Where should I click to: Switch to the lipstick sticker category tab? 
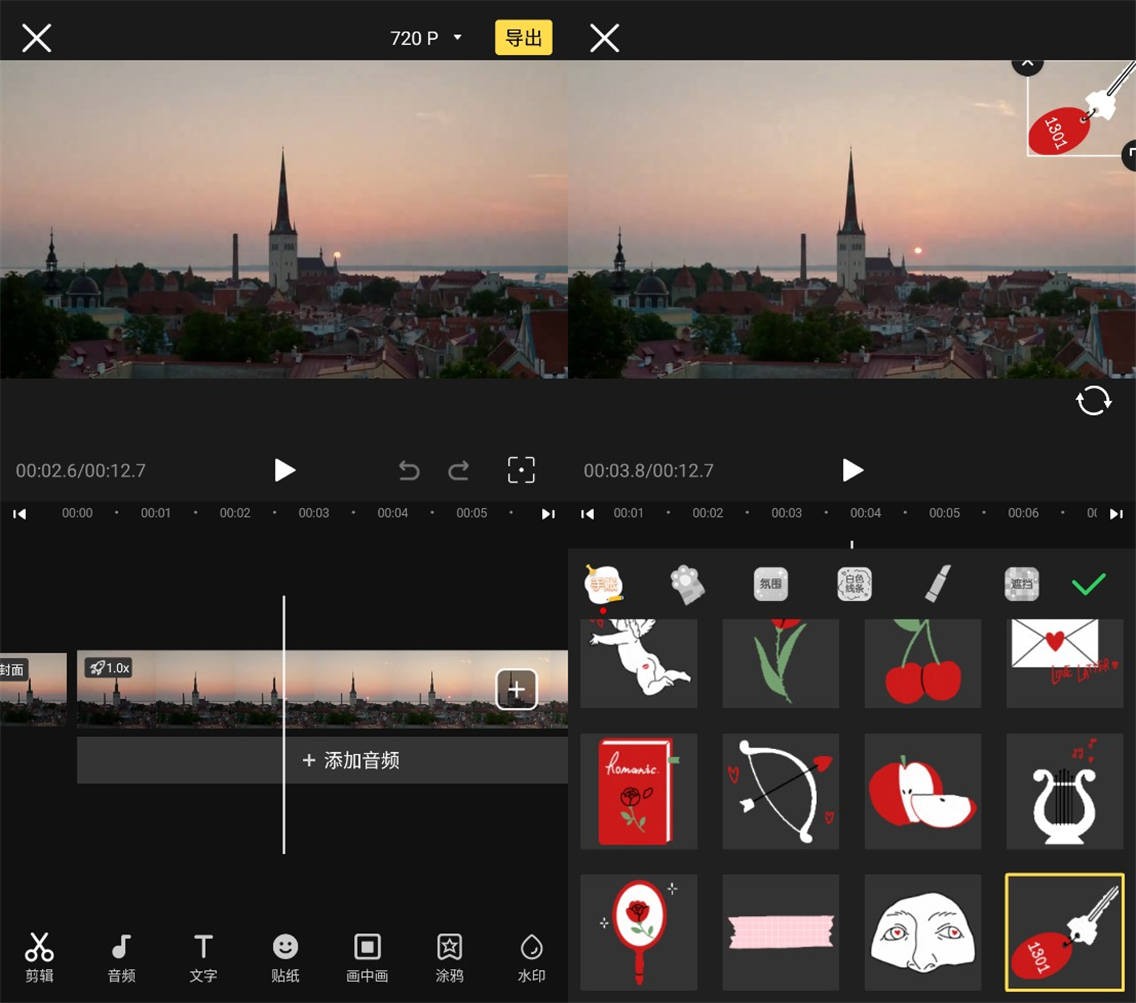coord(937,584)
